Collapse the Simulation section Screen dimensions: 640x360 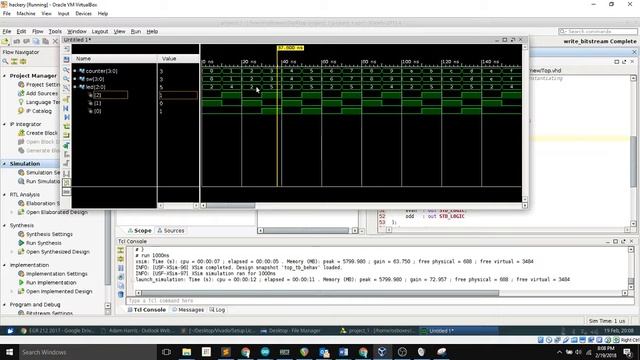tap(4, 164)
